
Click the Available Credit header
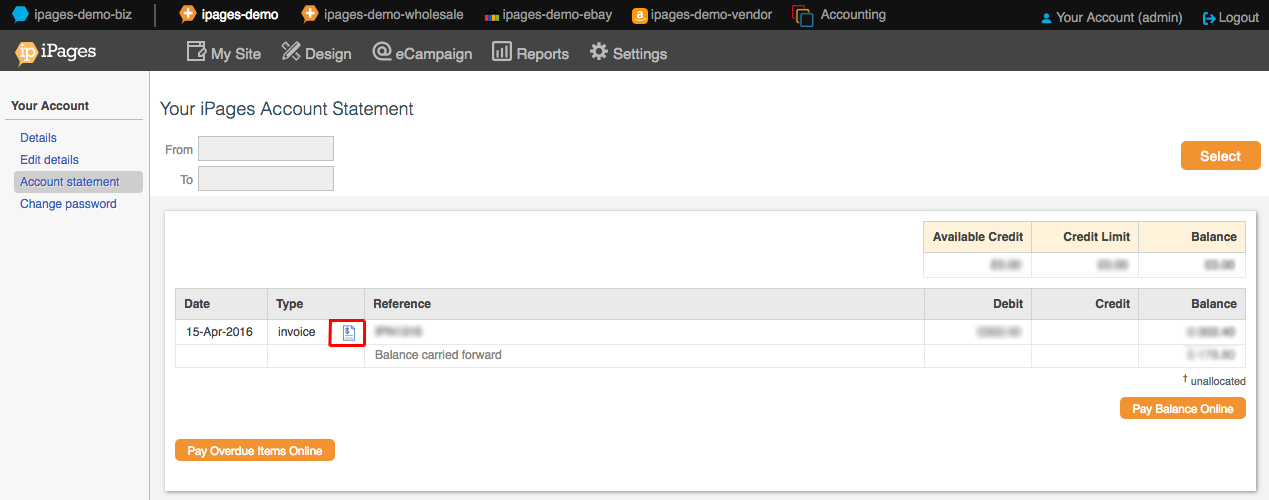(x=978, y=237)
